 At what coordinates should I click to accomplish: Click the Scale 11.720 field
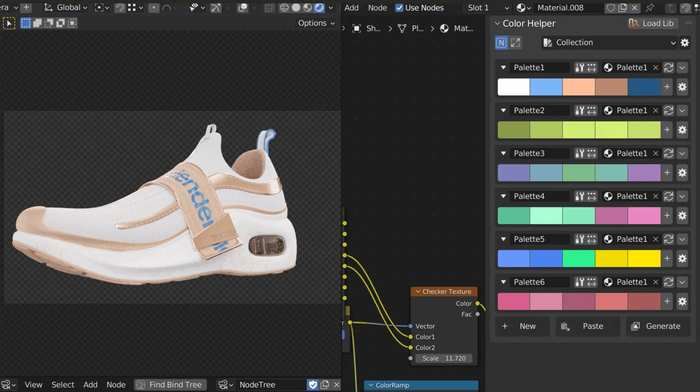[443, 358]
